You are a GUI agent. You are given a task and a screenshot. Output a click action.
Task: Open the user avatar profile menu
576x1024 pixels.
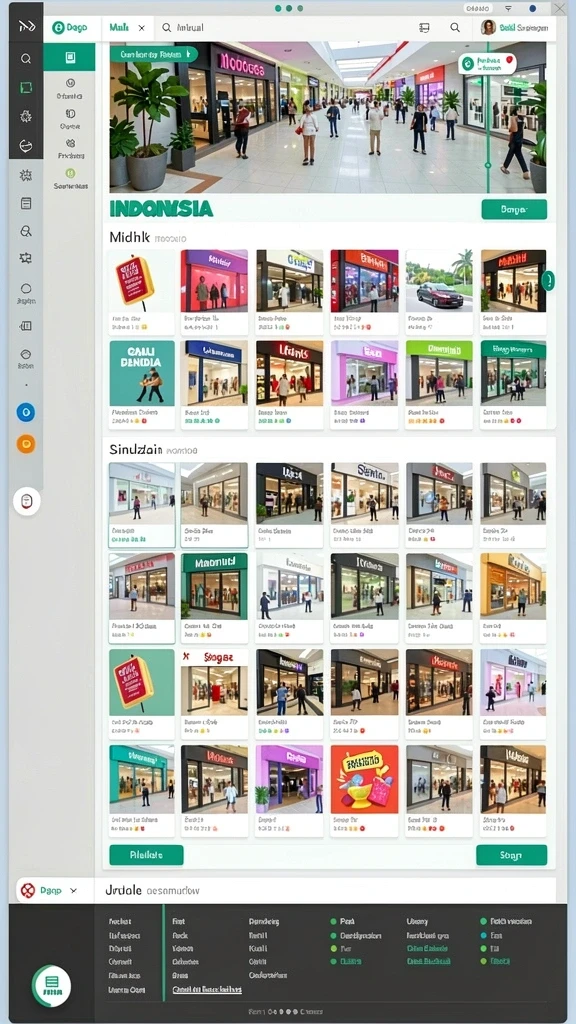click(488, 27)
